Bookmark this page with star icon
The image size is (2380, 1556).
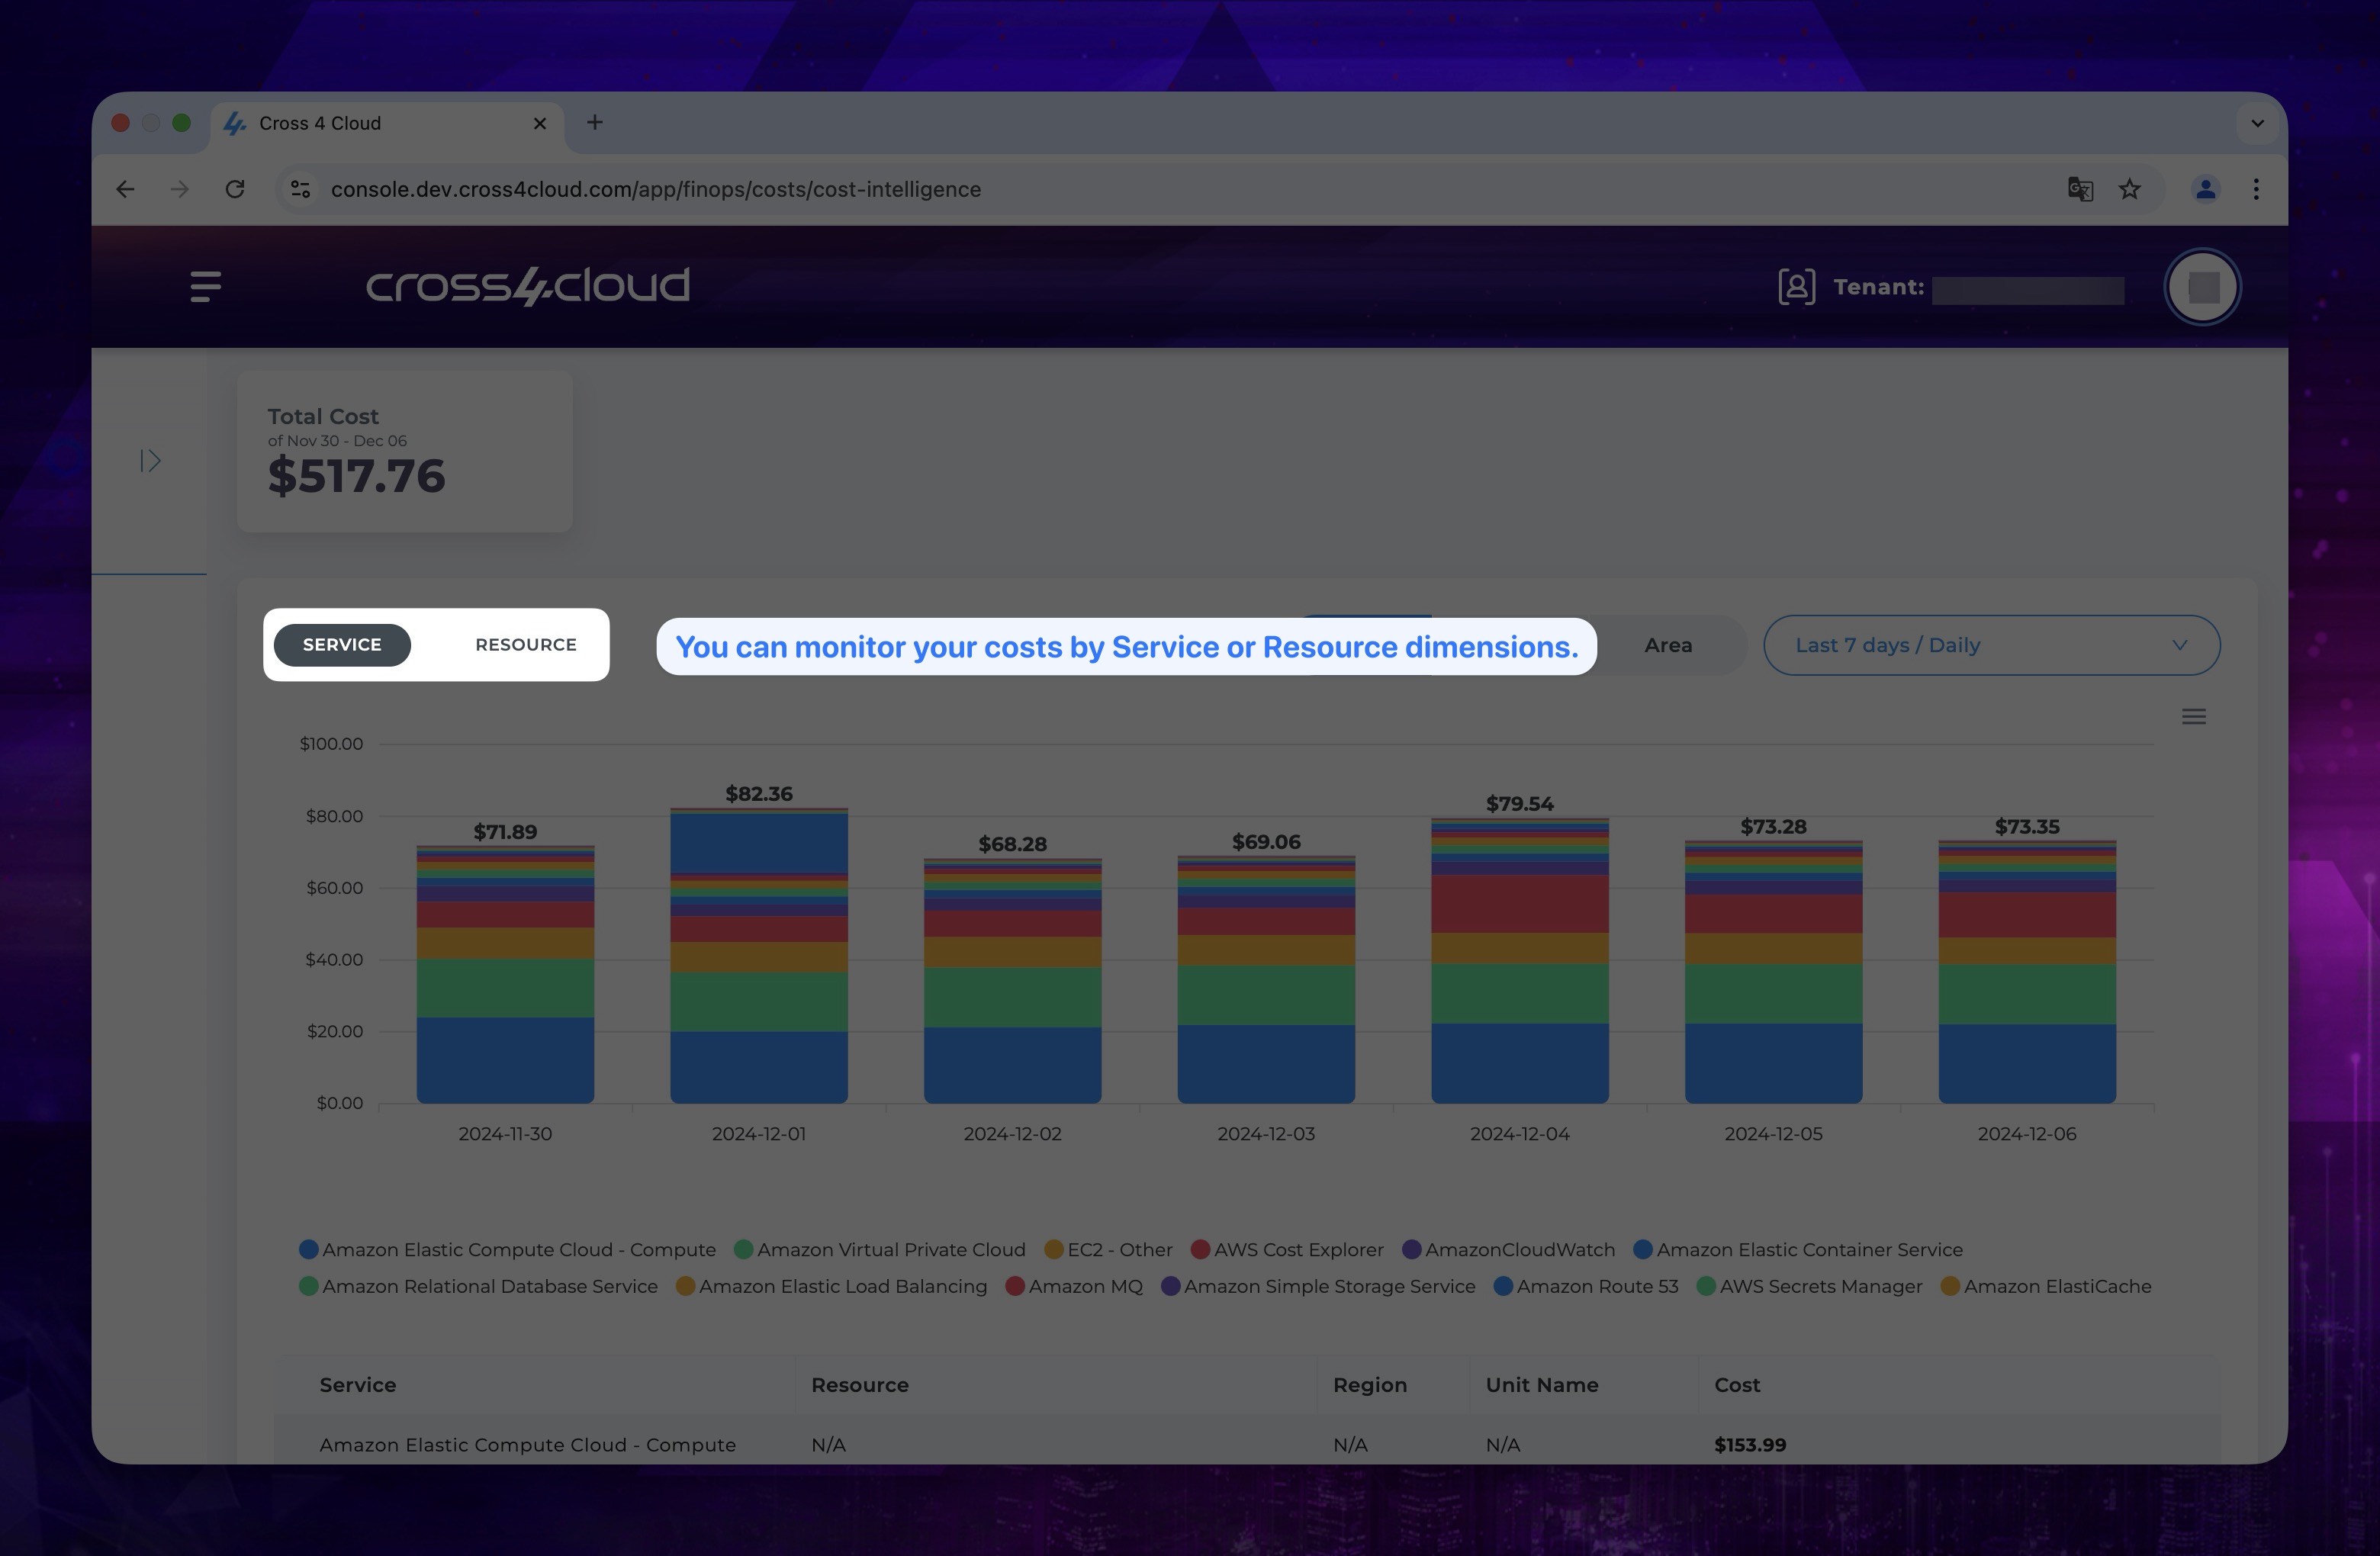click(x=2130, y=189)
